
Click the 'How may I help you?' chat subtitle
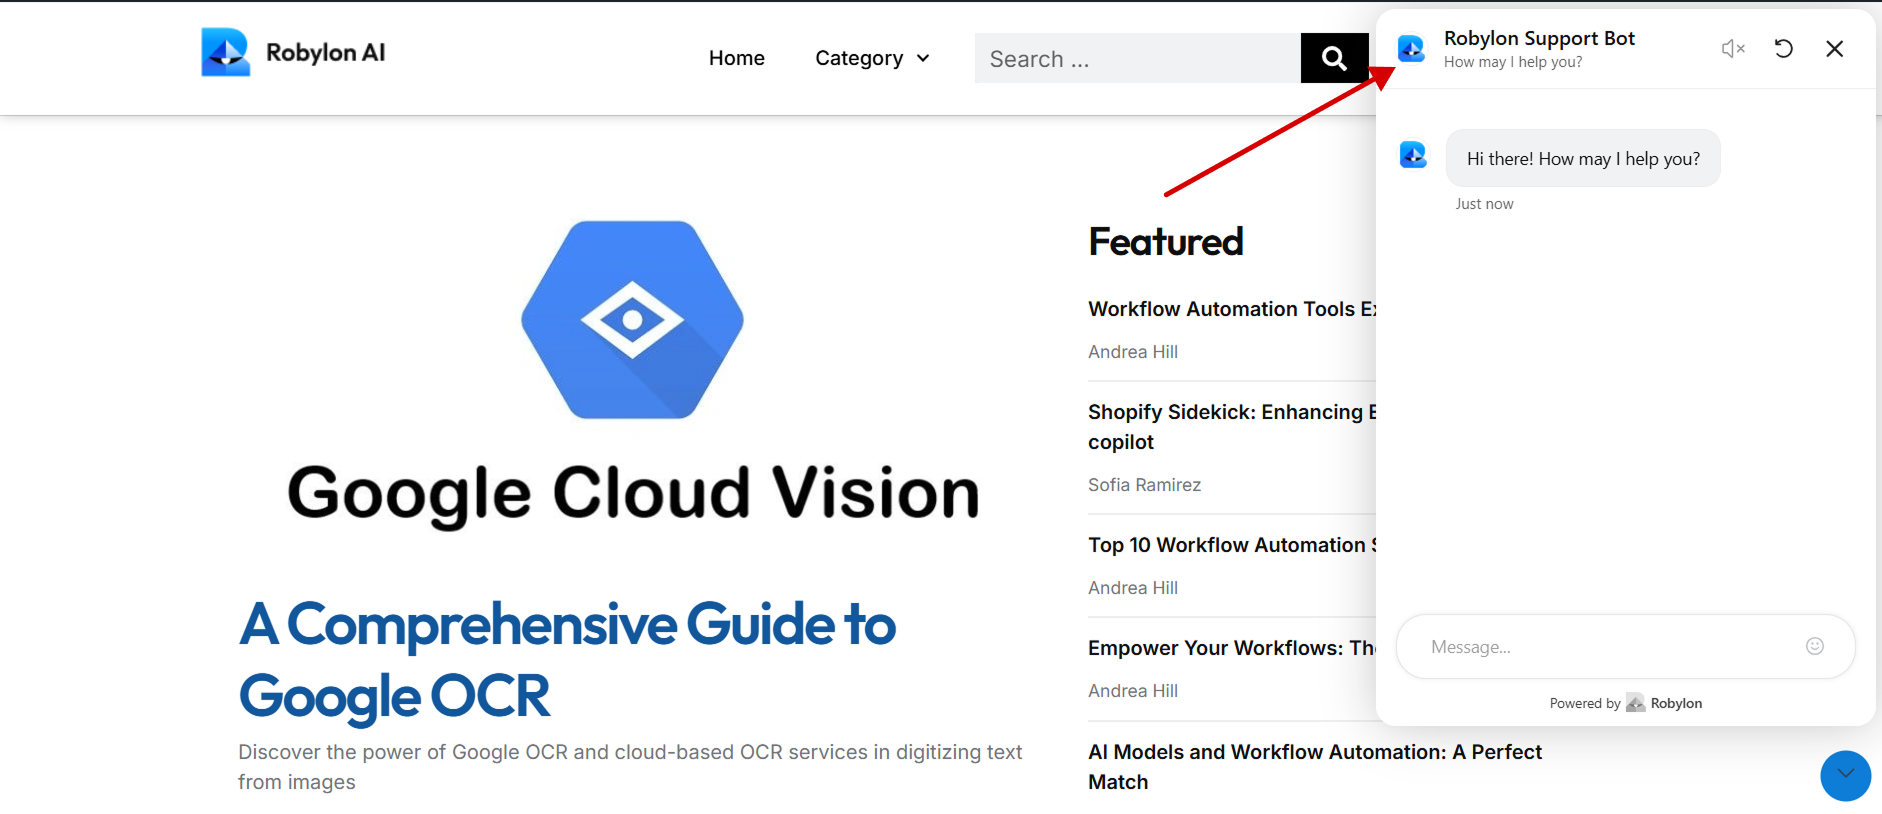pyautogui.click(x=1513, y=62)
